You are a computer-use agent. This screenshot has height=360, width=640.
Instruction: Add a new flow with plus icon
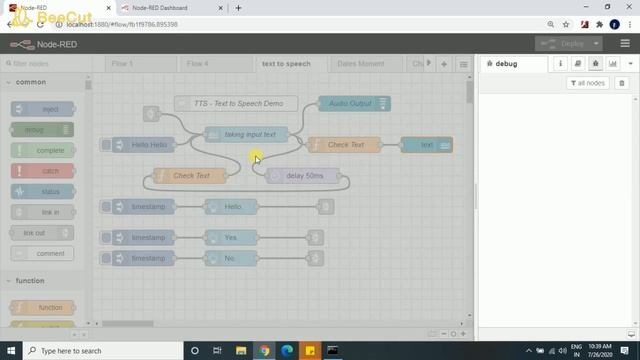(x=444, y=64)
